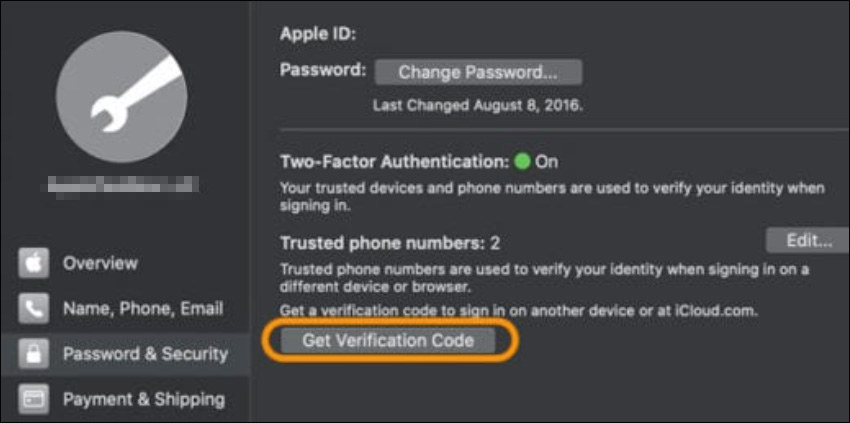
Task: Click the phone icon in sidebar
Action: (x=33, y=309)
